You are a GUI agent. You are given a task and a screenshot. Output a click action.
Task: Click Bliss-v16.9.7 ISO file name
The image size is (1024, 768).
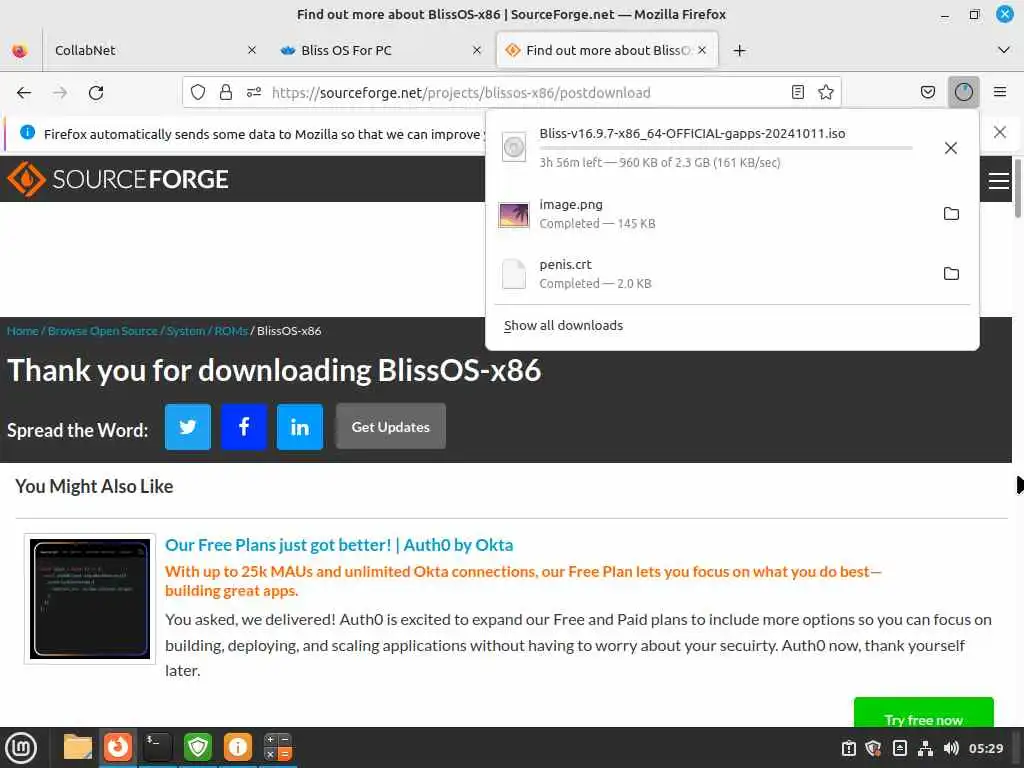point(692,133)
